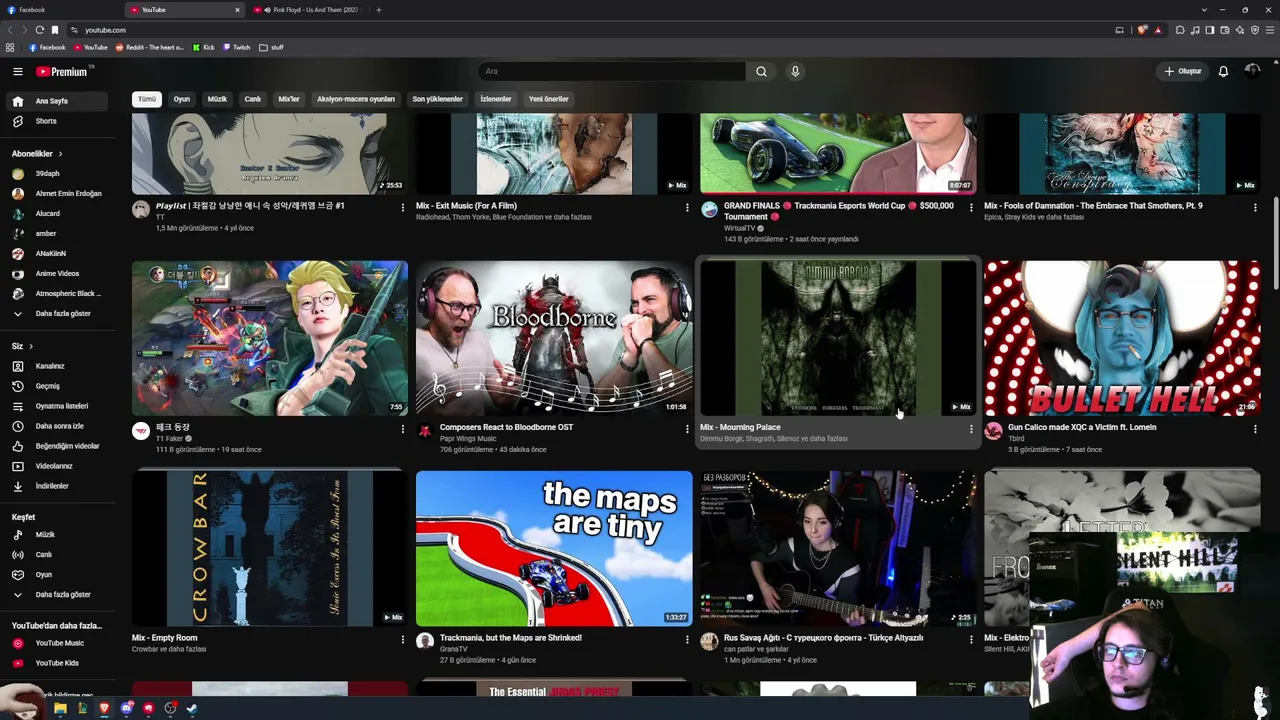Open File Explorer from the taskbar

click(x=60, y=708)
